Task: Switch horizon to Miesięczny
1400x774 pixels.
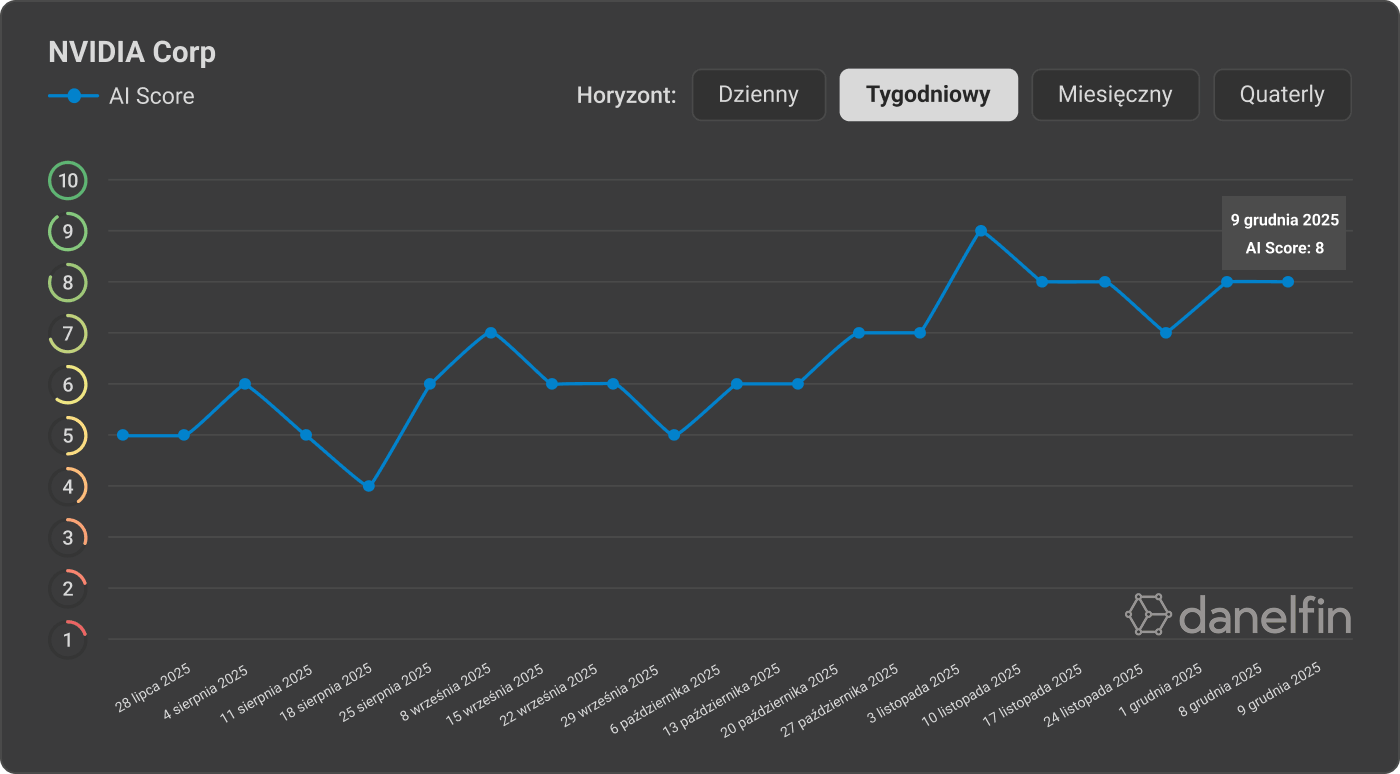Action: pyautogui.click(x=1115, y=95)
